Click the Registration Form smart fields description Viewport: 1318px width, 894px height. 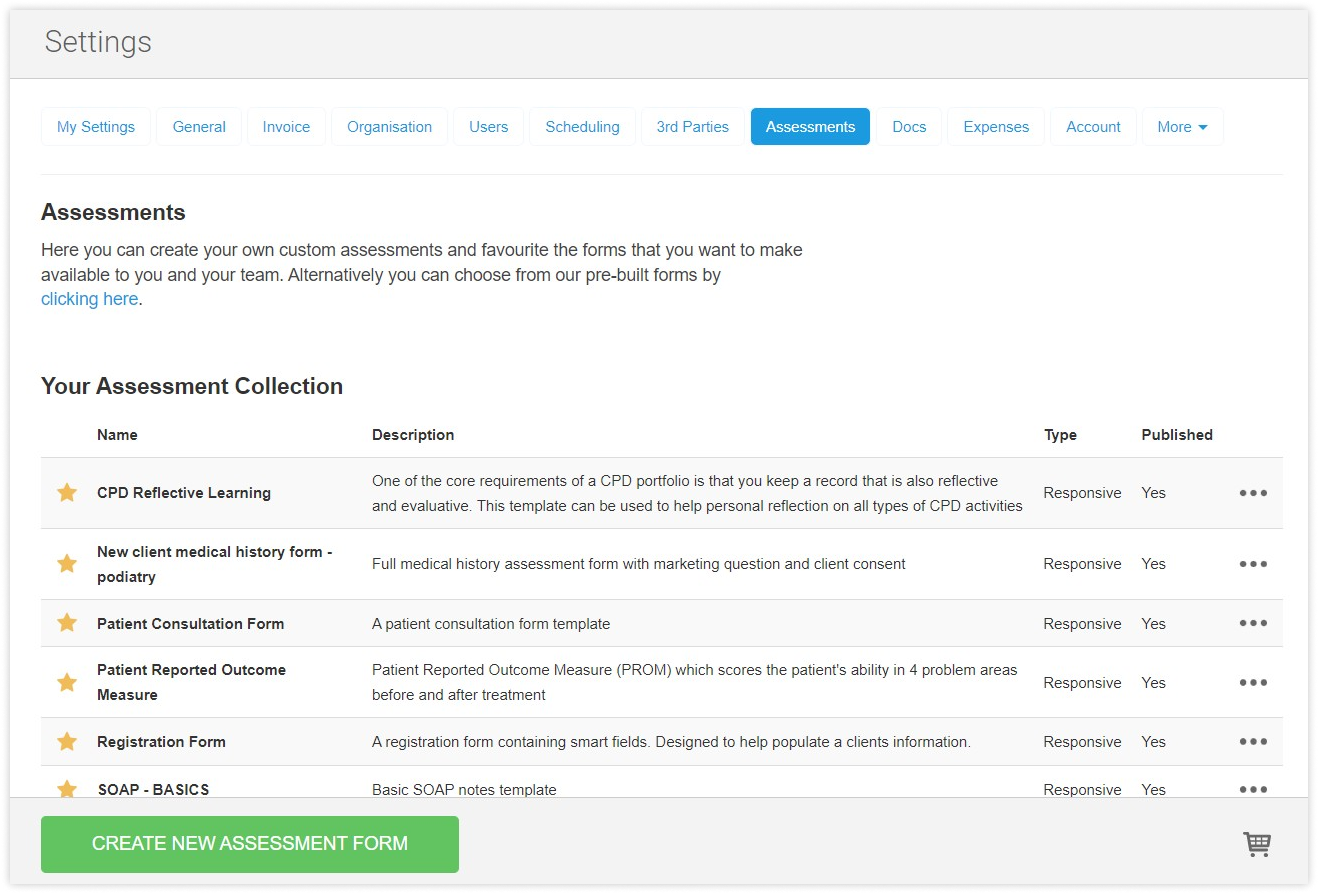[x=671, y=742]
